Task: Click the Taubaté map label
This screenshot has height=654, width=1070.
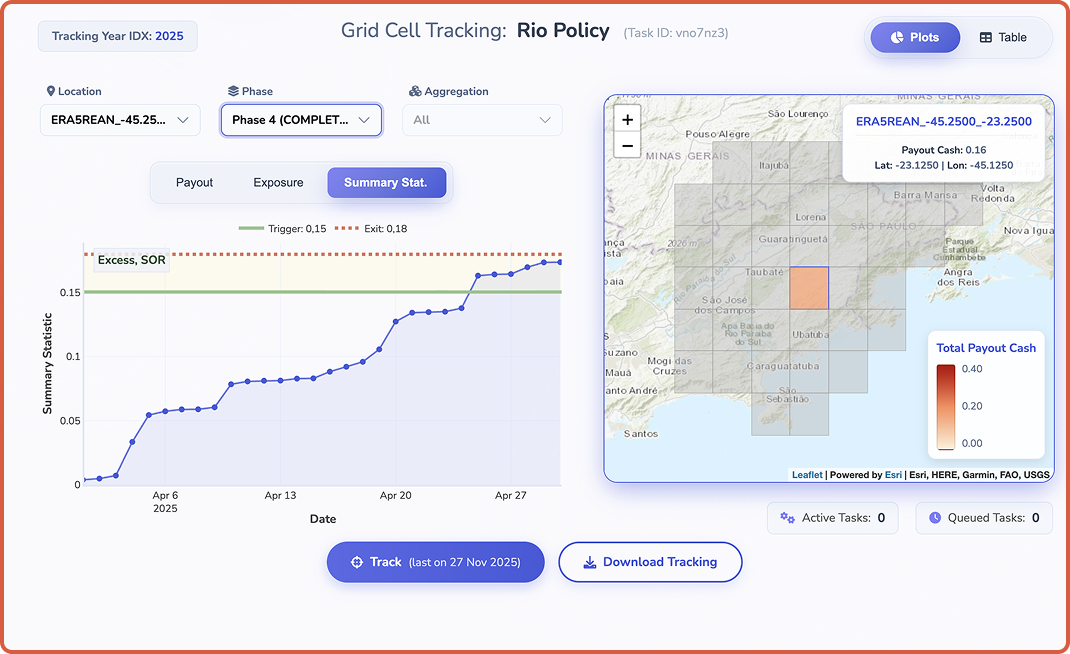Action: tap(764, 272)
